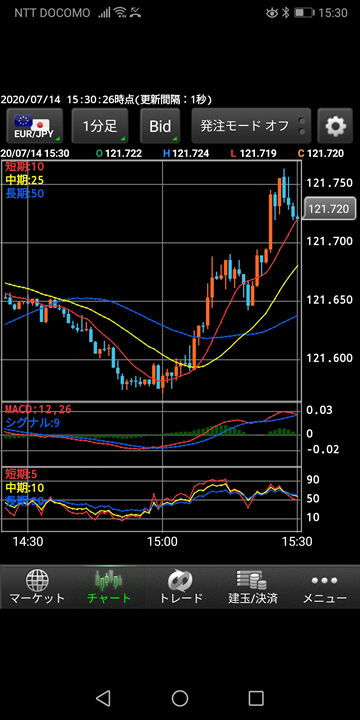Tap the MACD:12,26 indicator label
Image resolution: width=360 pixels, height=720 pixels.
click(38, 409)
